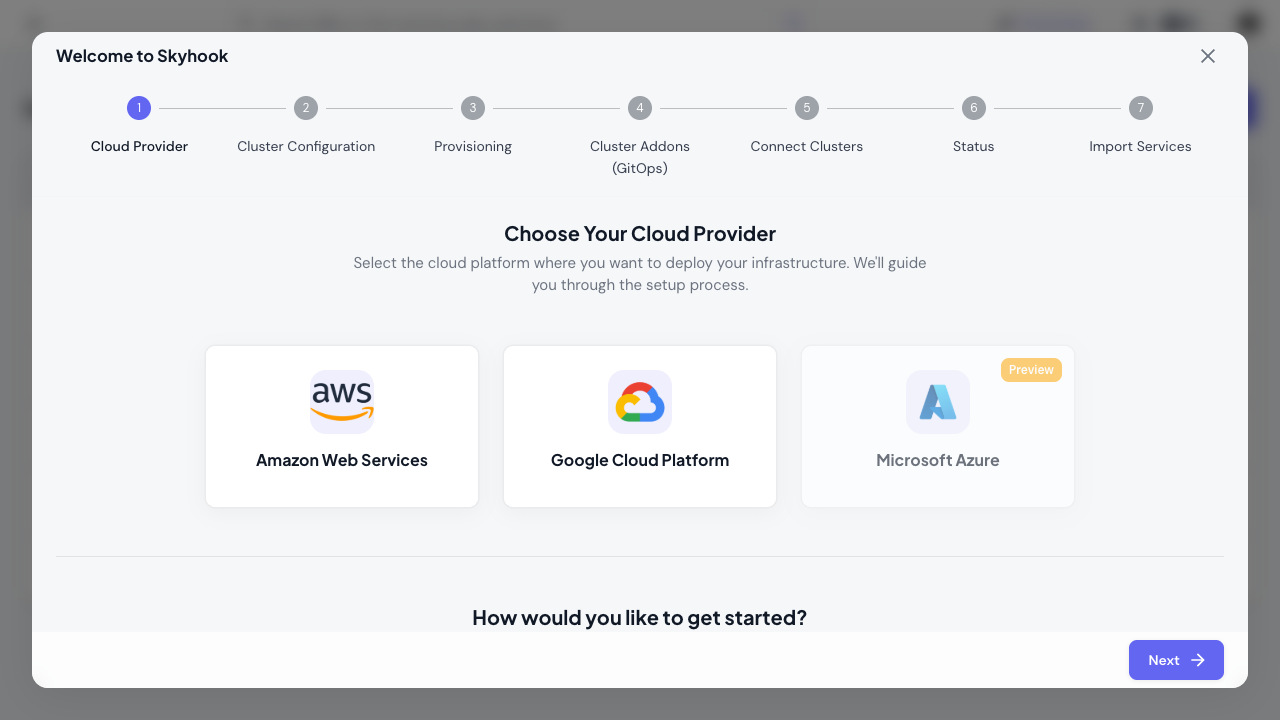This screenshot has width=1280, height=720.
Task: Click the Cloud Provider step label
Action: [x=139, y=146]
